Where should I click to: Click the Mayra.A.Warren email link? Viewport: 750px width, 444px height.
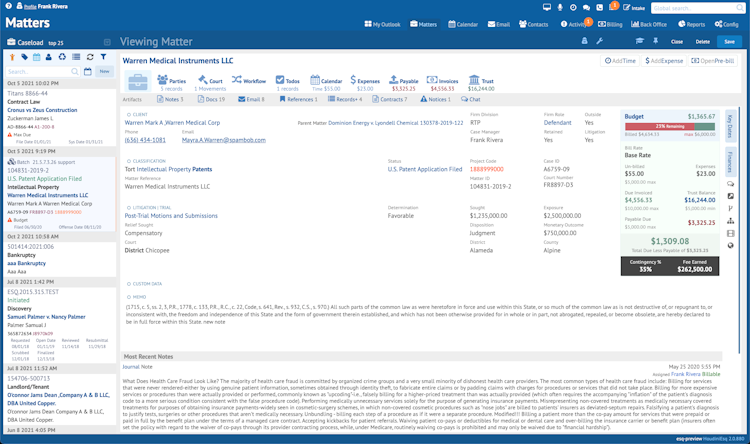tap(223, 140)
